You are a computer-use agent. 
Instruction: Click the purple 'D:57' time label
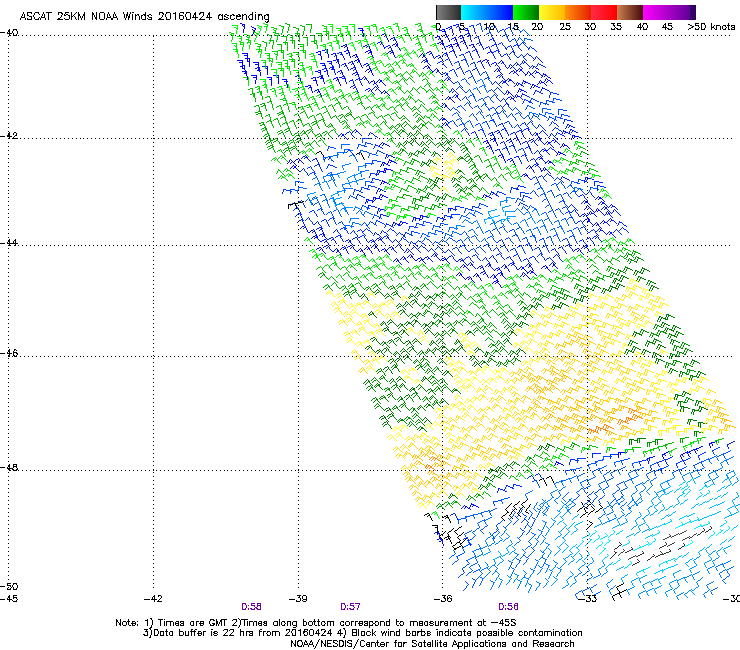click(x=350, y=607)
